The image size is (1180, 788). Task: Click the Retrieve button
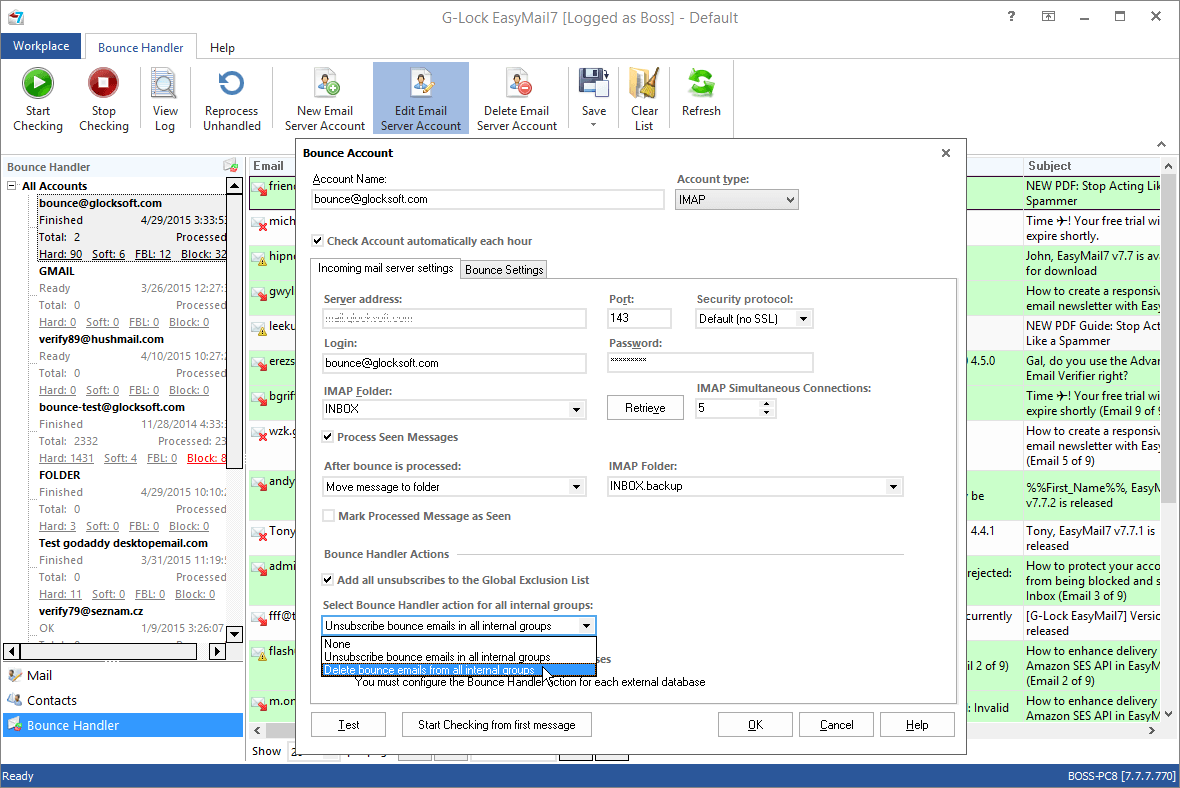[645, 408]
